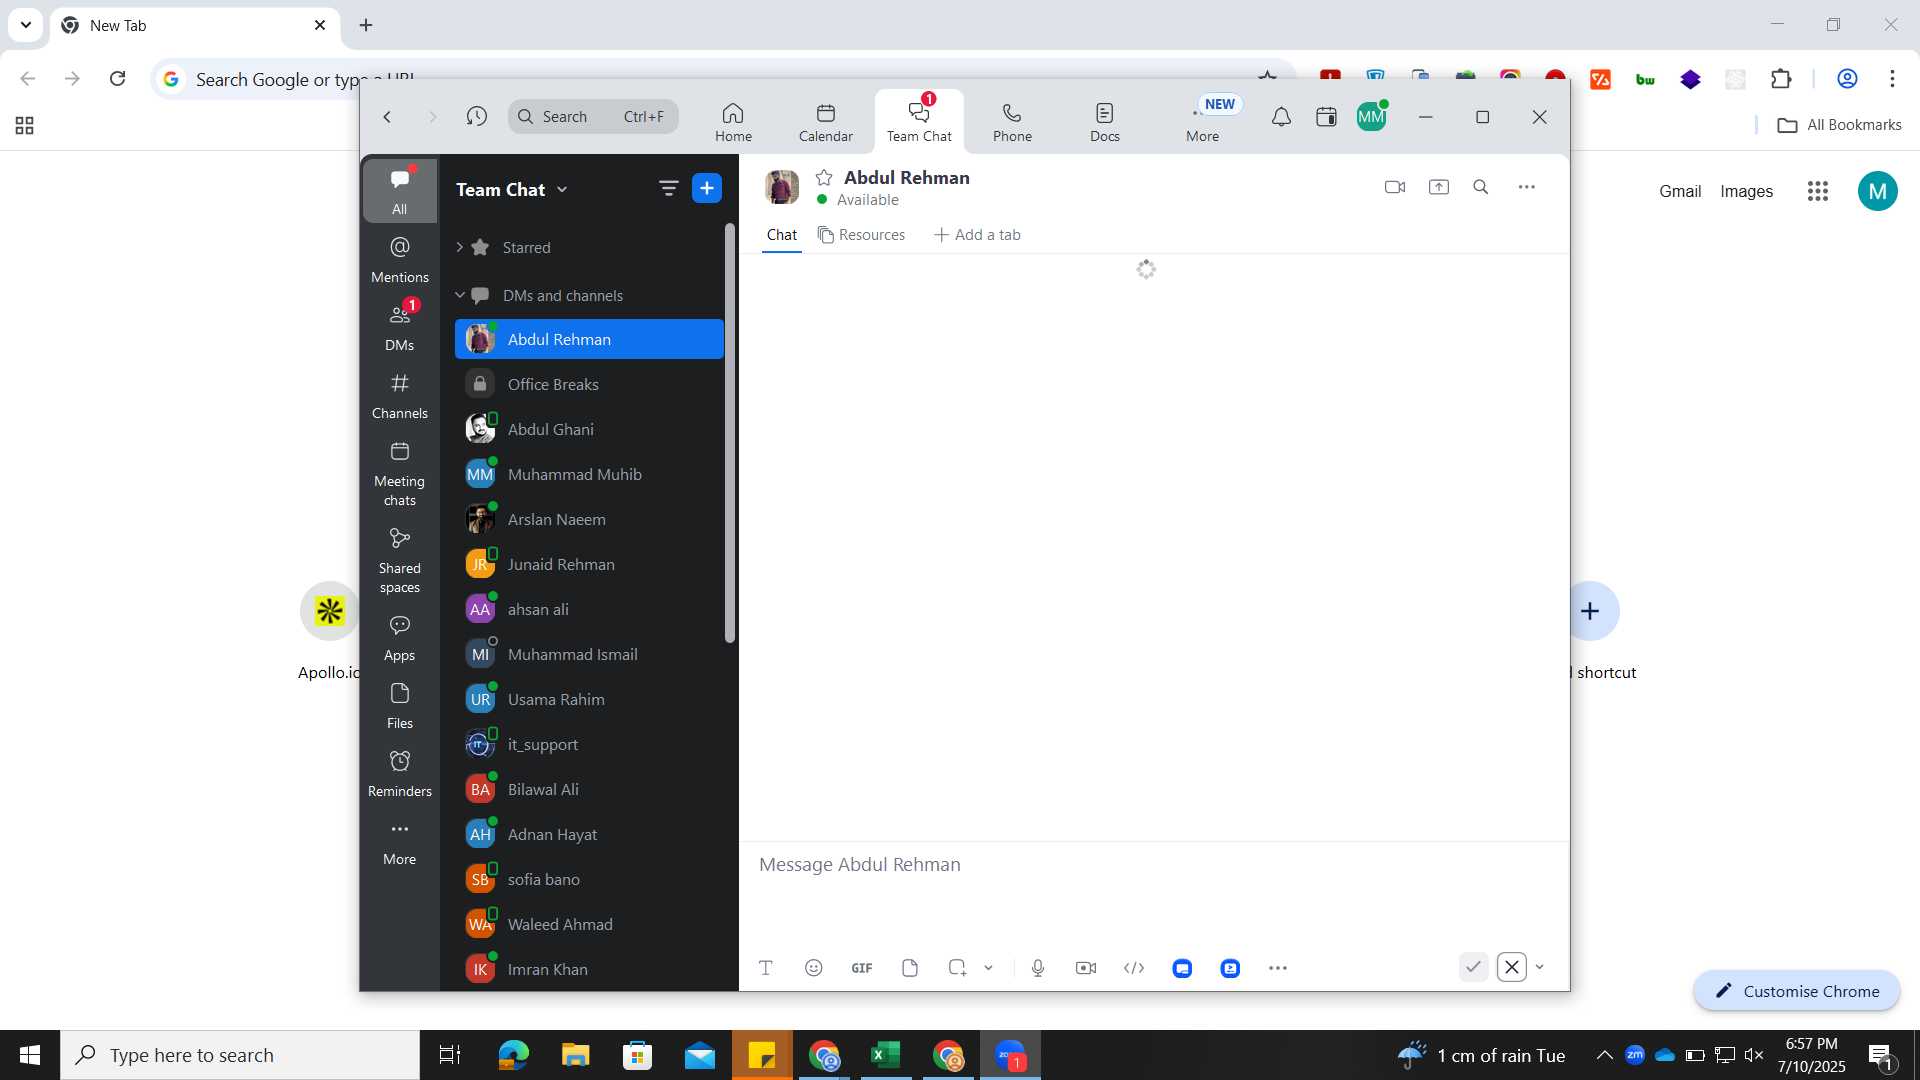Toggle text formatting in message composer
The width and height of the screenshot is (1920, 1080).
pyautogui.click(x=765, y=967)
